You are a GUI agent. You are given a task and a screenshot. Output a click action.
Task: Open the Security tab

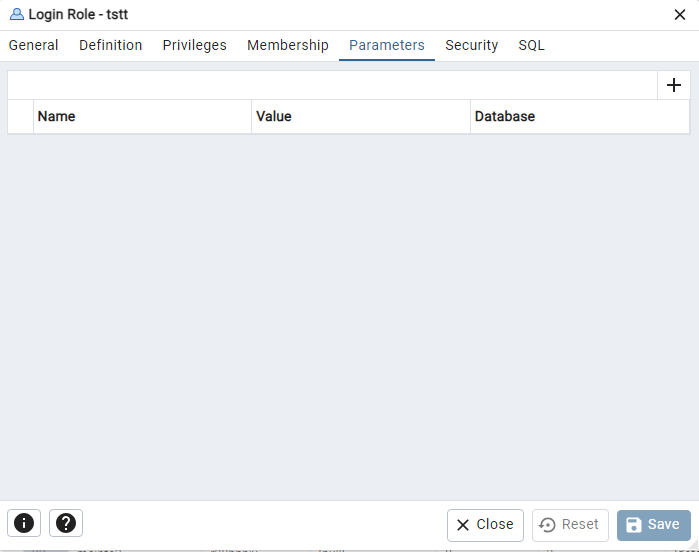471,45
